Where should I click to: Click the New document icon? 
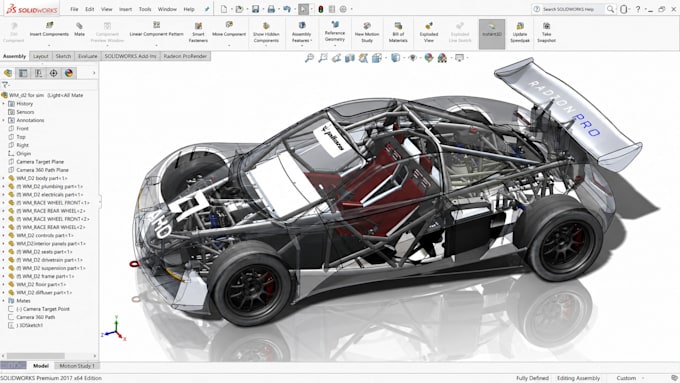[224, 9]
